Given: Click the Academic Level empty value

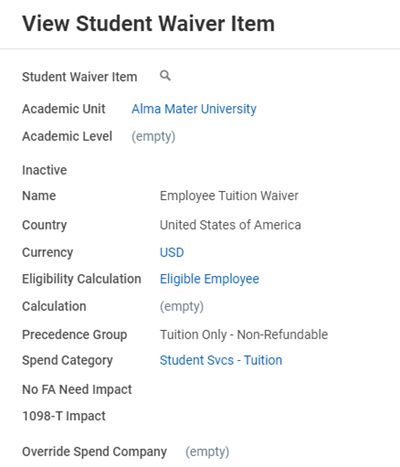Looking at the screenshot, I should coord(153,136).
